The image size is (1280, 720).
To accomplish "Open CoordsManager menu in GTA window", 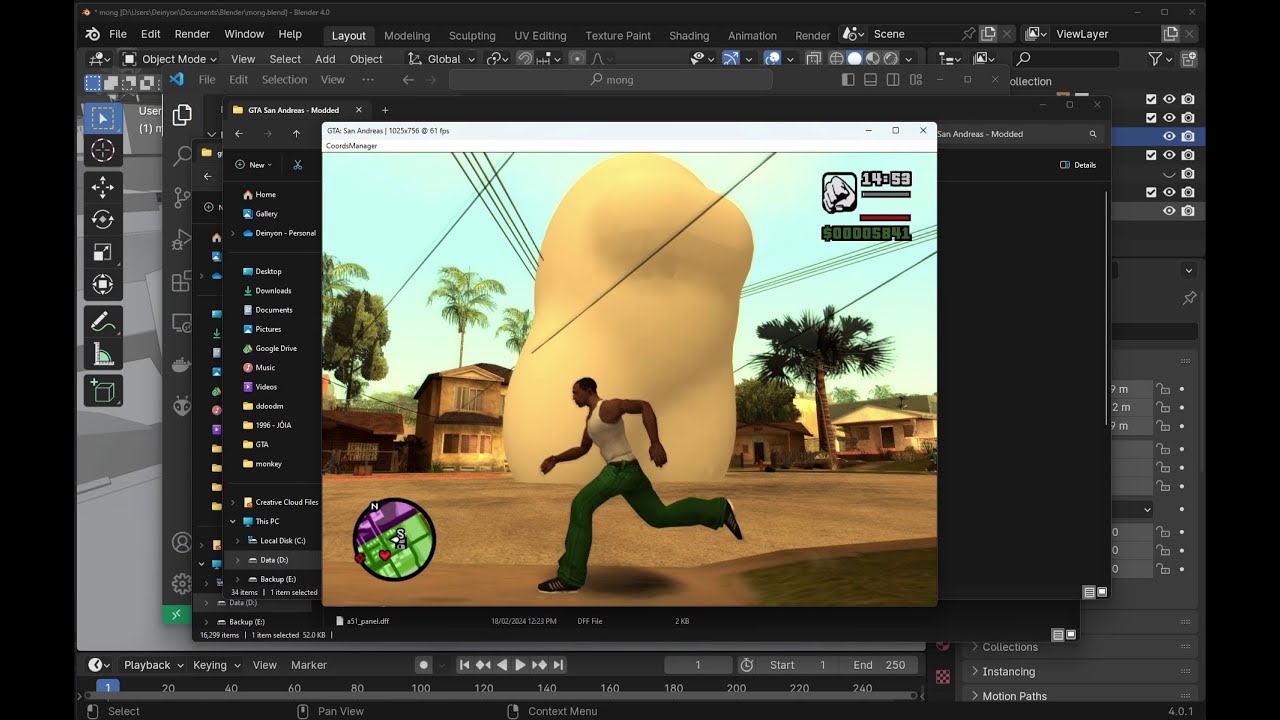I will click(351, 146).
